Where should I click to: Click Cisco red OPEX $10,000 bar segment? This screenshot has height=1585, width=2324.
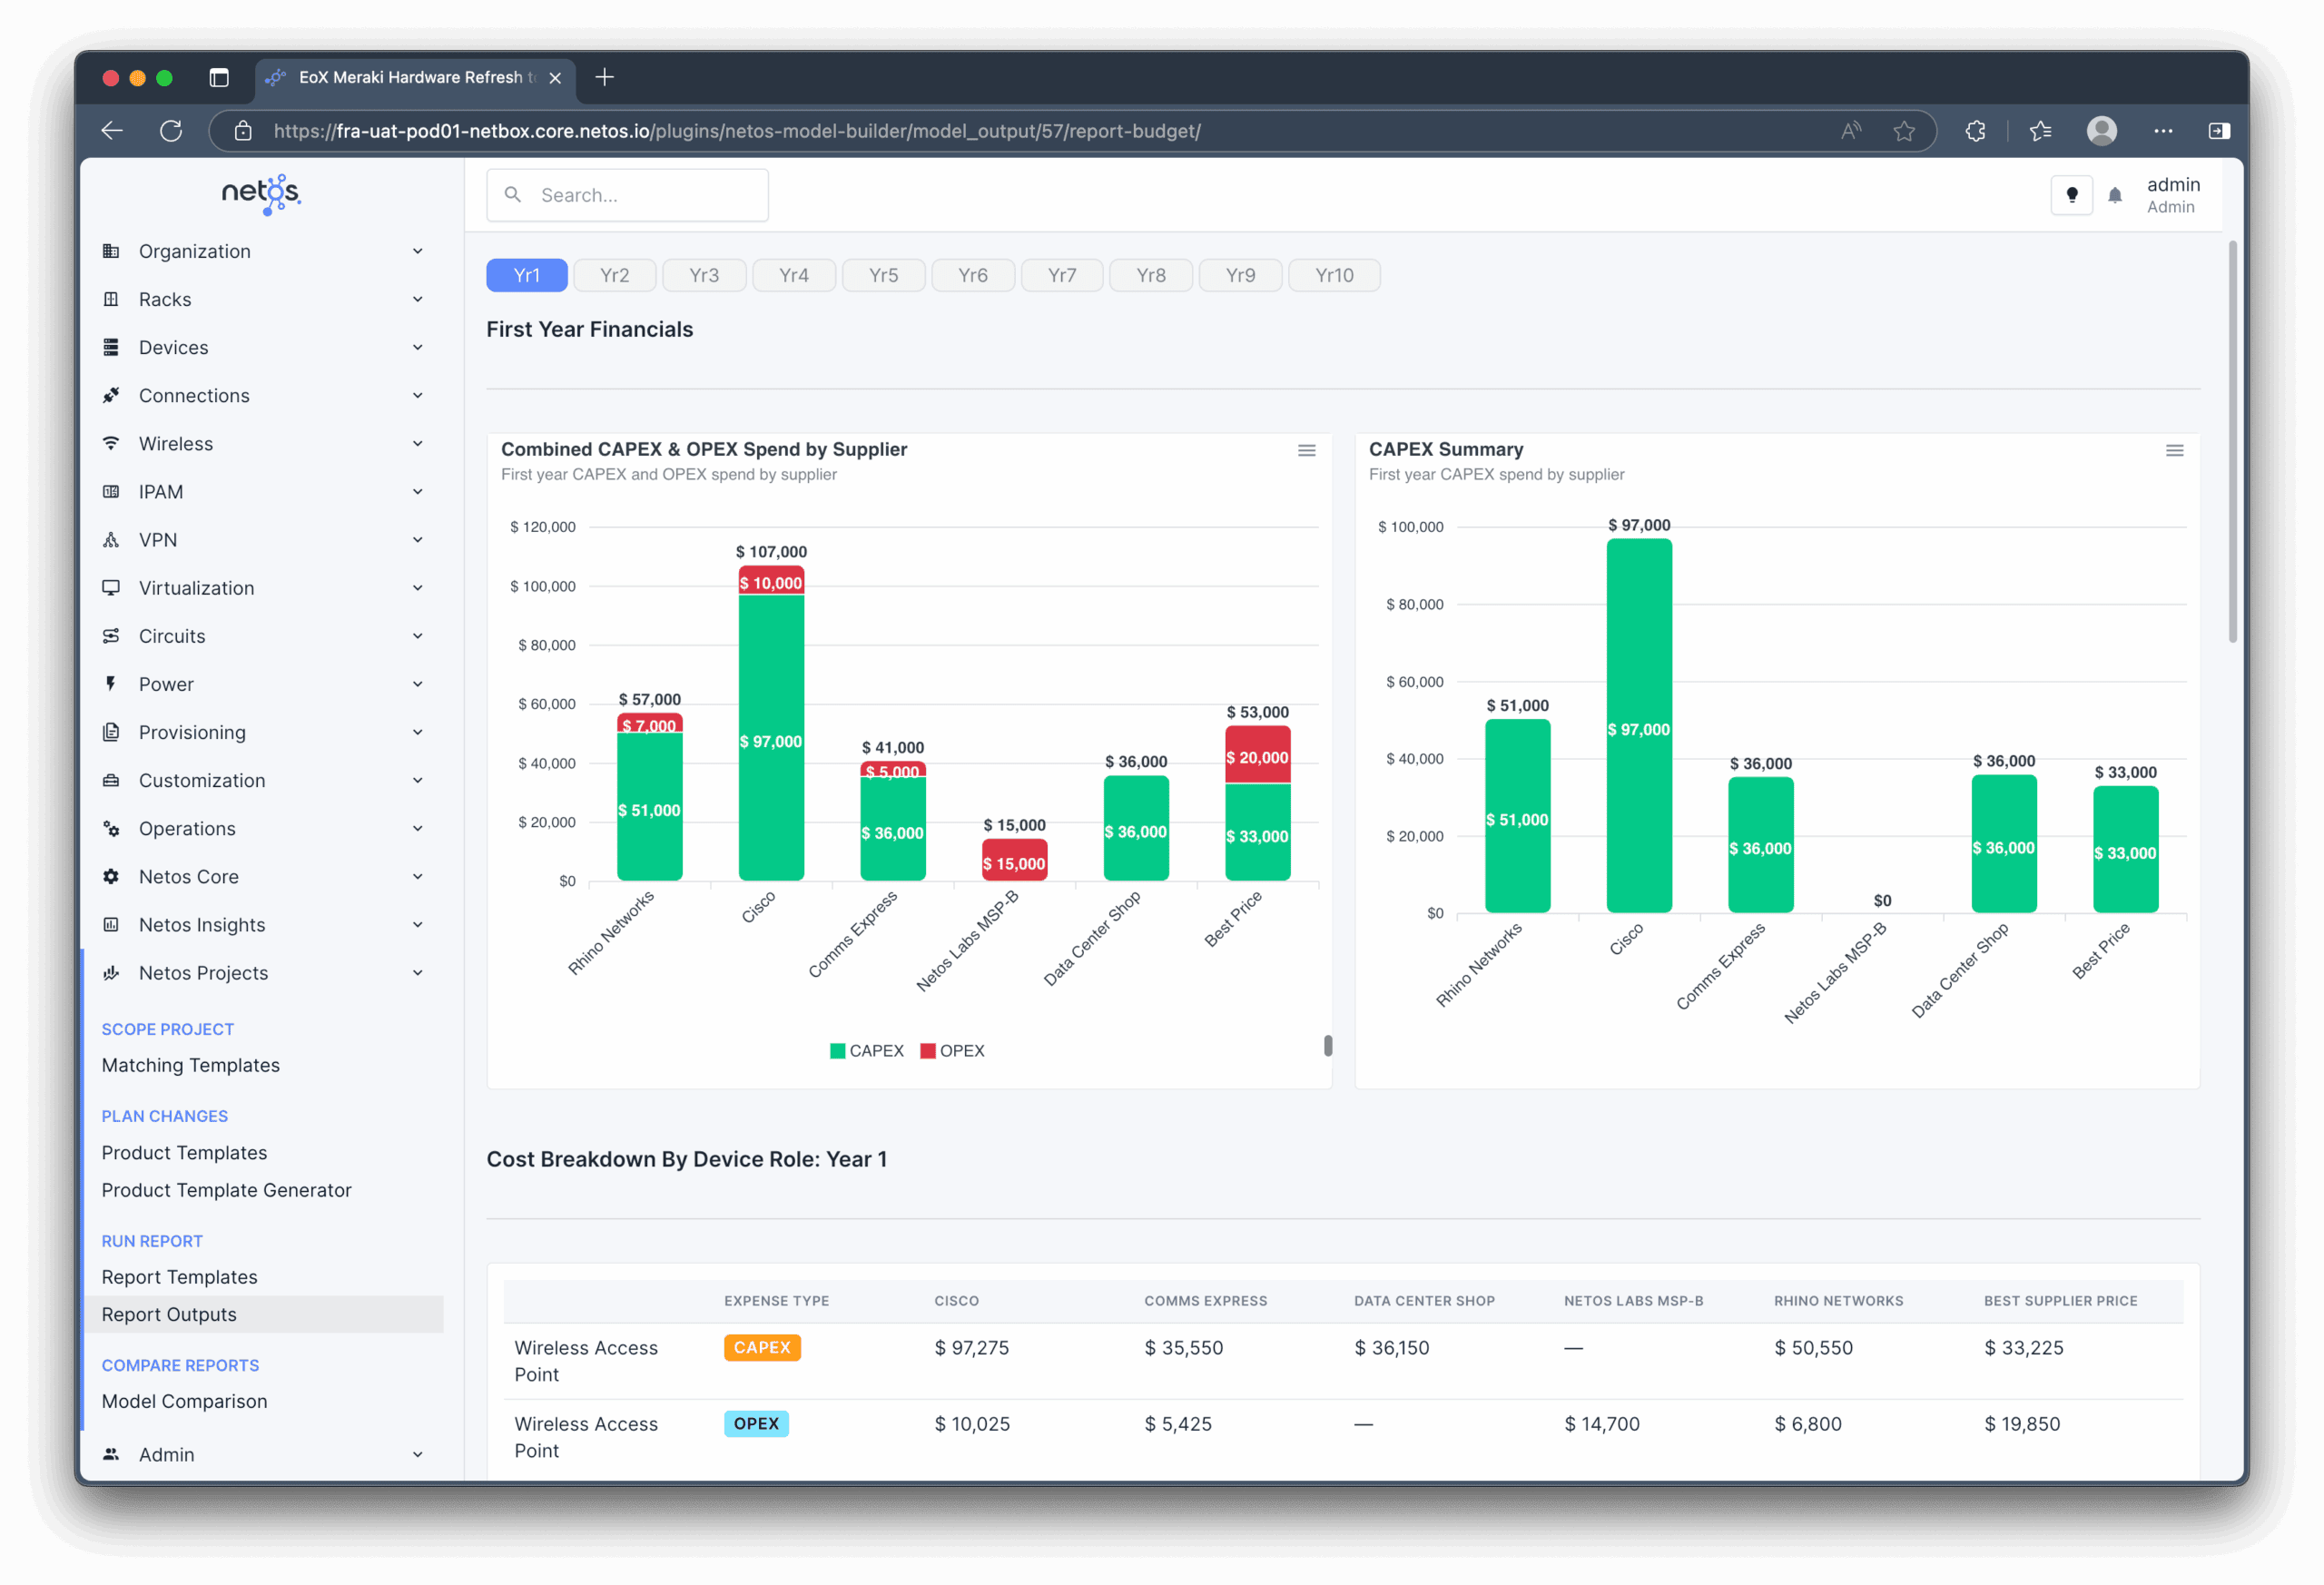point(771,581)
